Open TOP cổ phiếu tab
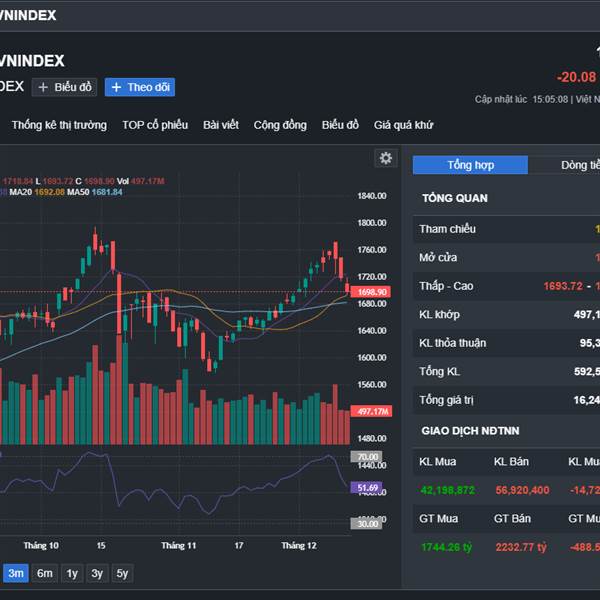Viewport: 600px width, 600px height. tap(155, 125)
